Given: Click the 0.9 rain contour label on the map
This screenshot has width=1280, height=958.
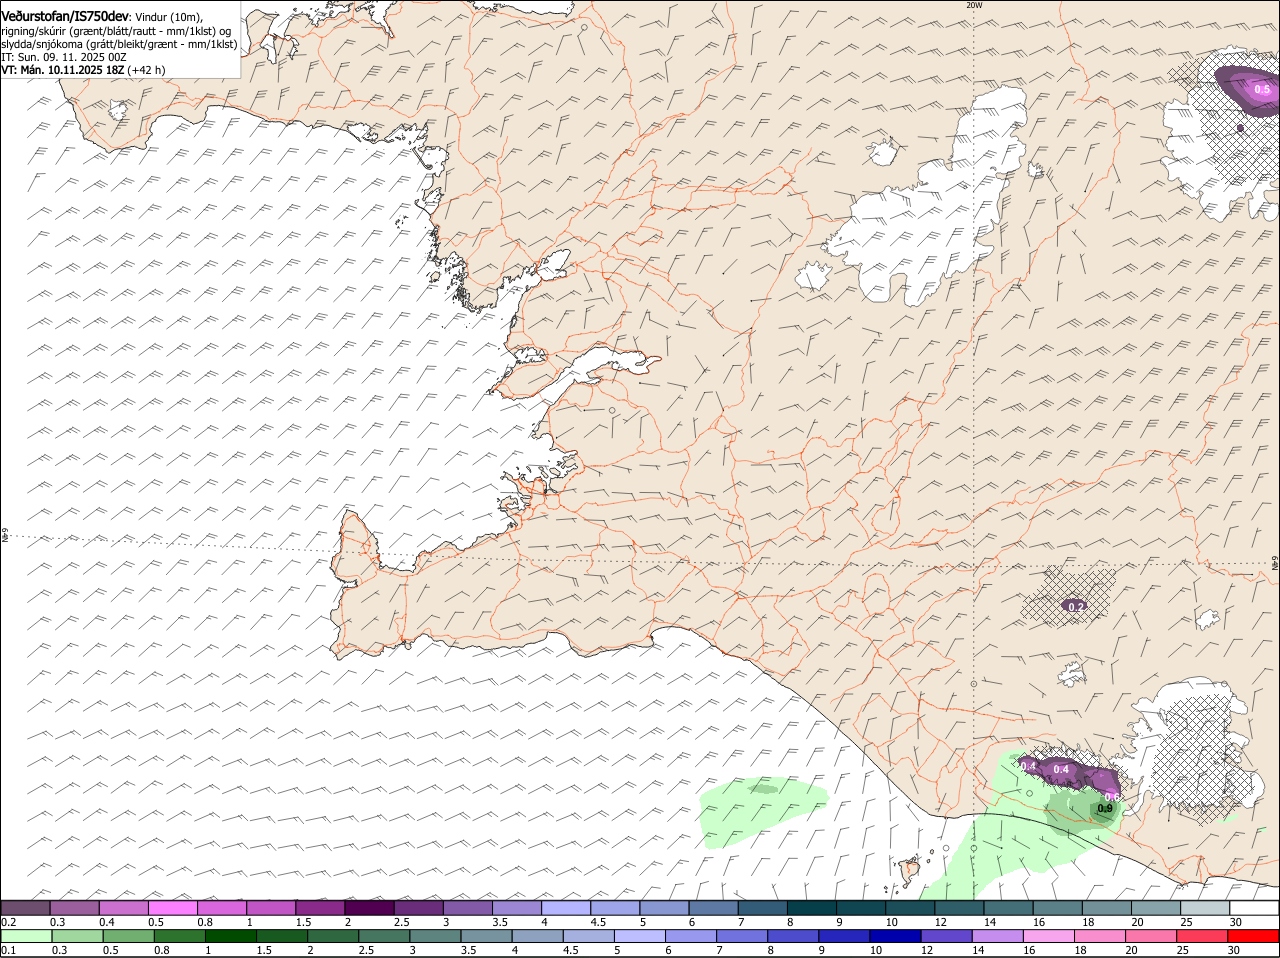Looking at the screenshot, I should coord(1105,808).
